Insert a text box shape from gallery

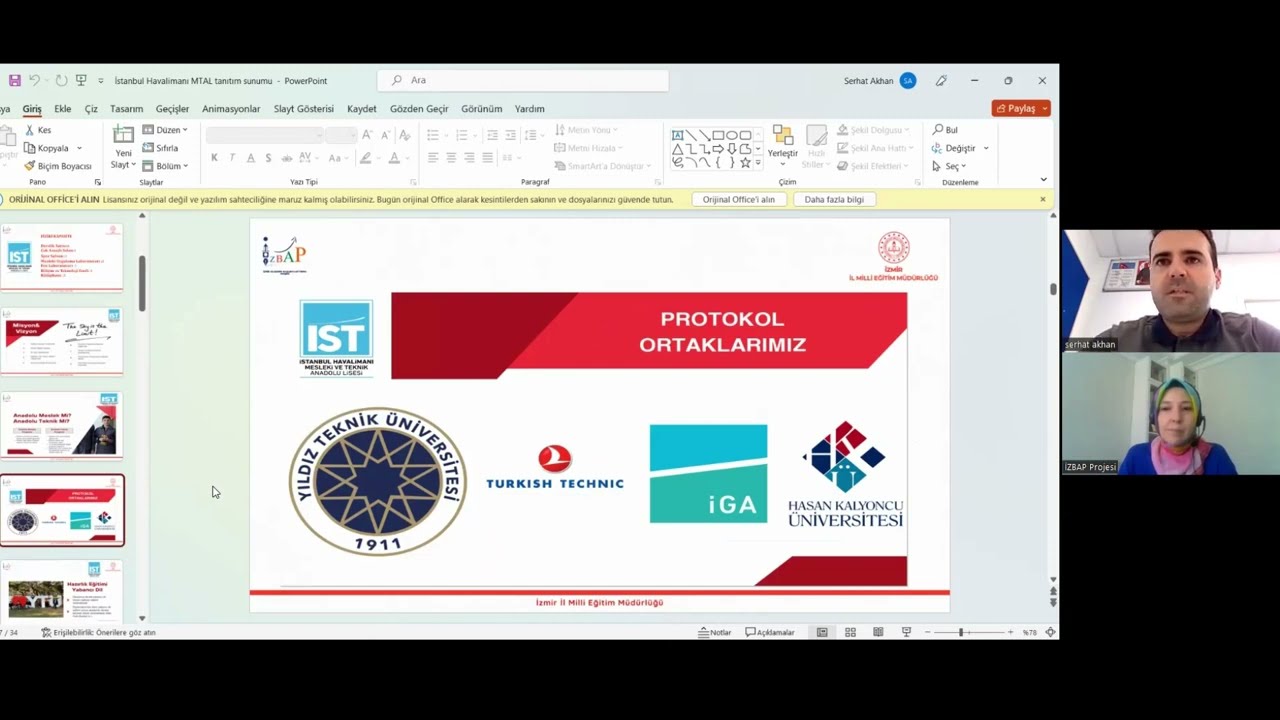pos(678,135)
